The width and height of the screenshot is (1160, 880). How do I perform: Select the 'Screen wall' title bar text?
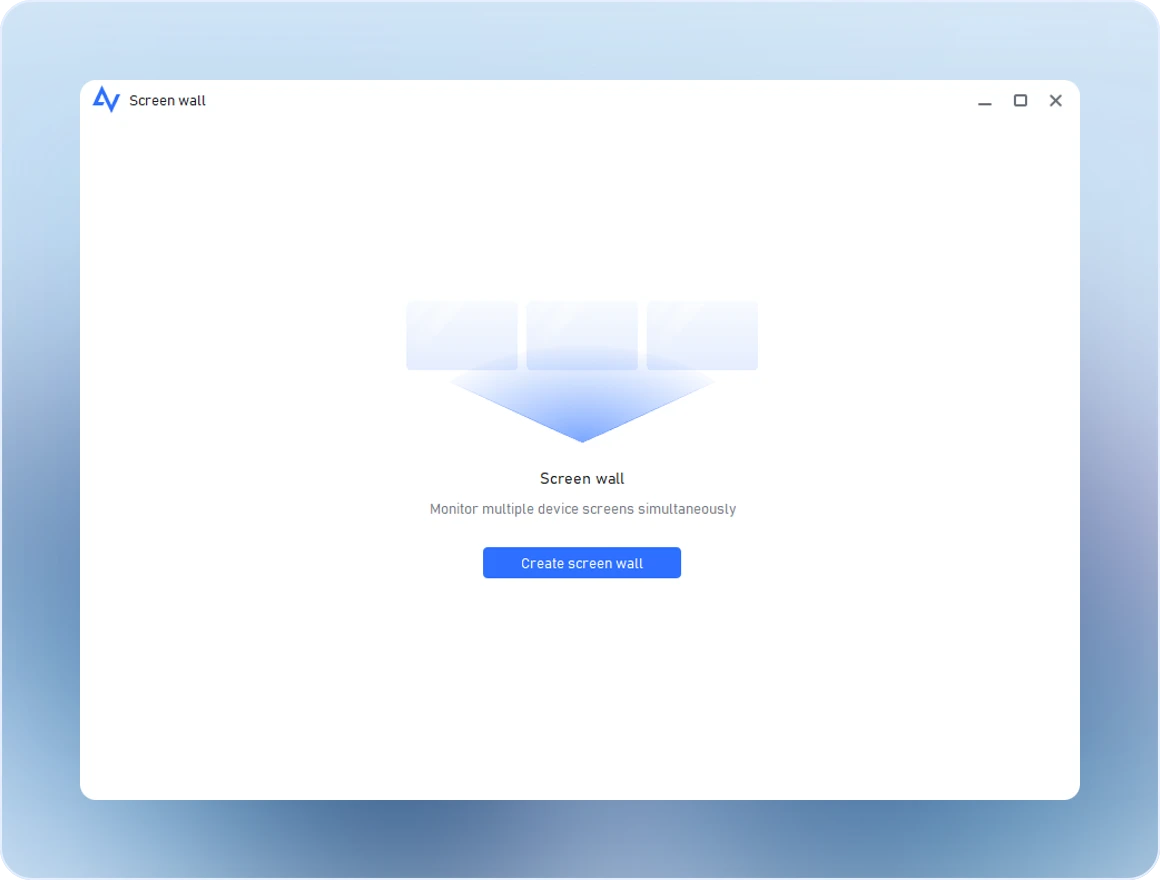tap(167, 101)
